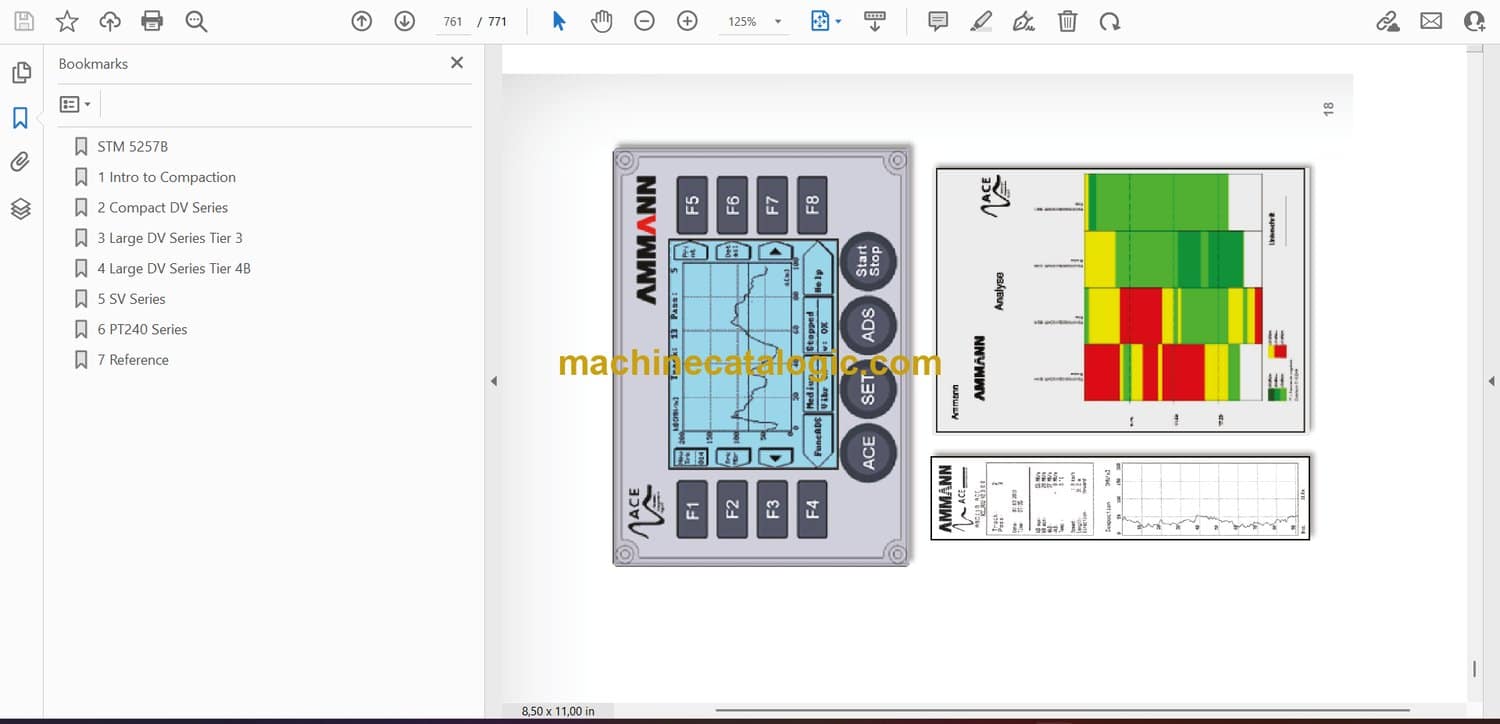
Task: Open the user account menu
Action: pos(1474,21)
